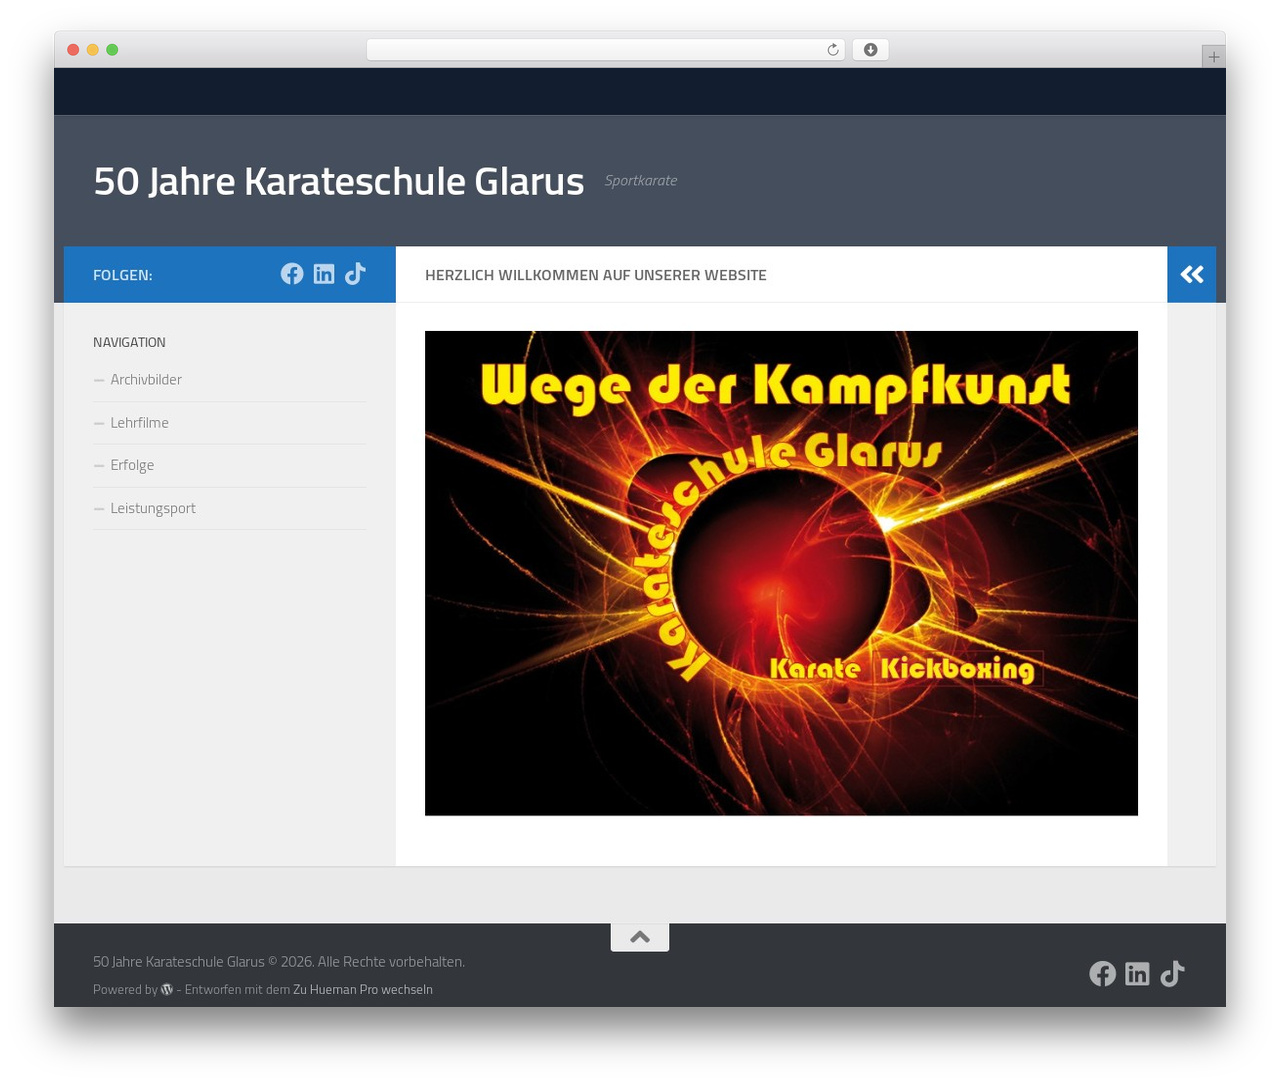
Task: Click the Sportkarate tagline text
Action: click(x=641, y=181)
